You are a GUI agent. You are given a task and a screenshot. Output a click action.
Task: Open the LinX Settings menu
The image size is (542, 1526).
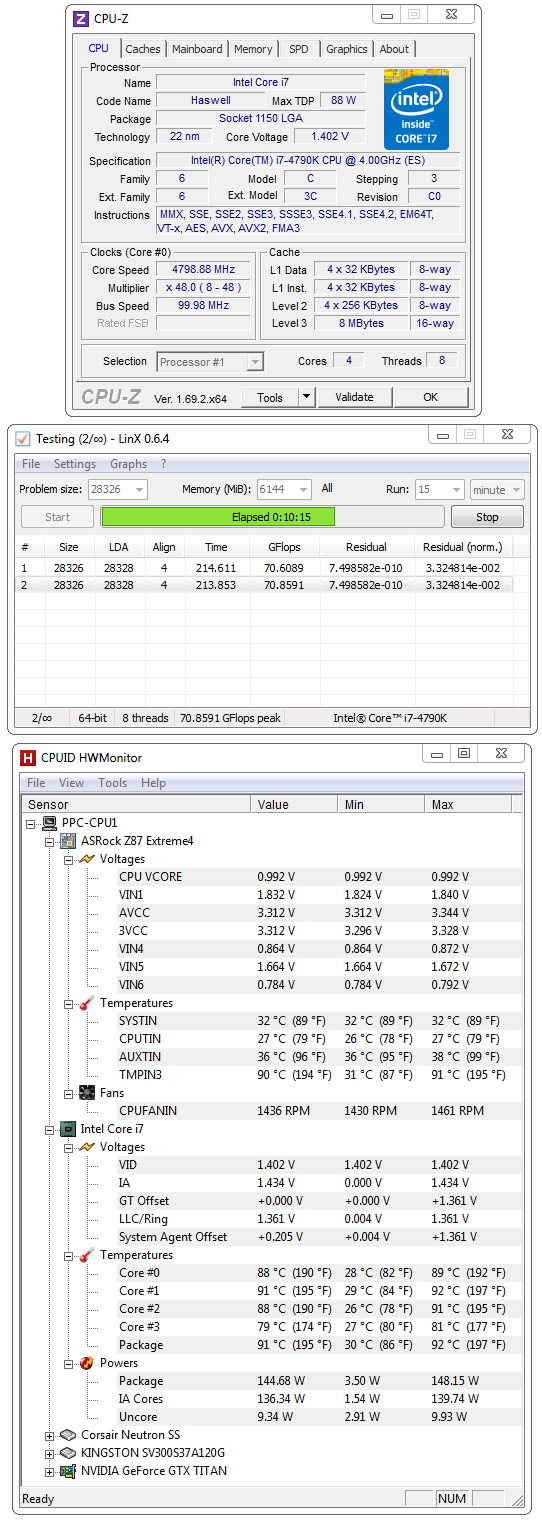[x=75, y=464]
